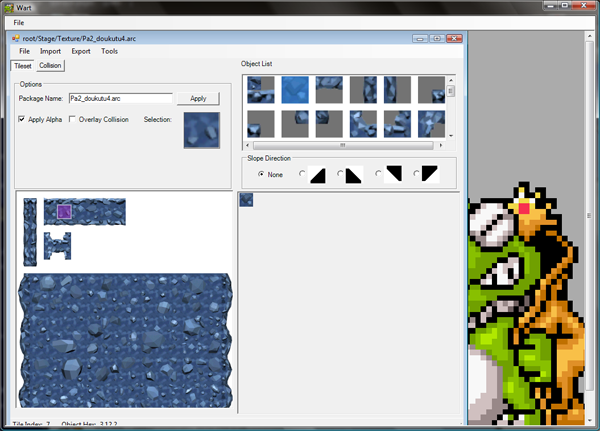
Task: Select the first object in the second row
Action: [261, 124]
